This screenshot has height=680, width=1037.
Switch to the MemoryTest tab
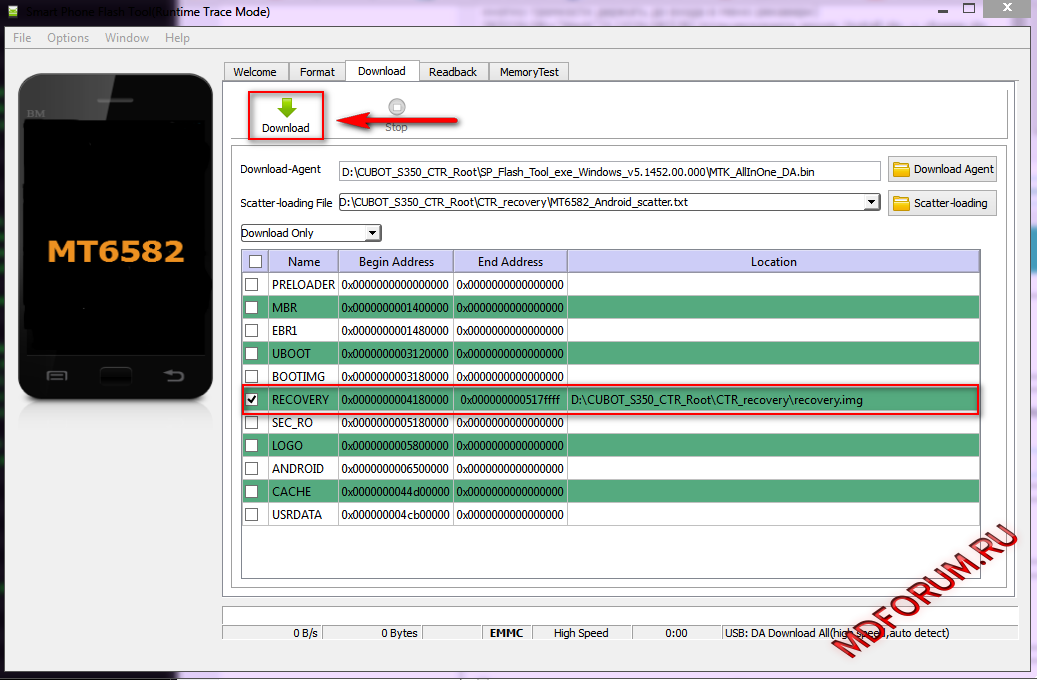[x=529, y=72]
